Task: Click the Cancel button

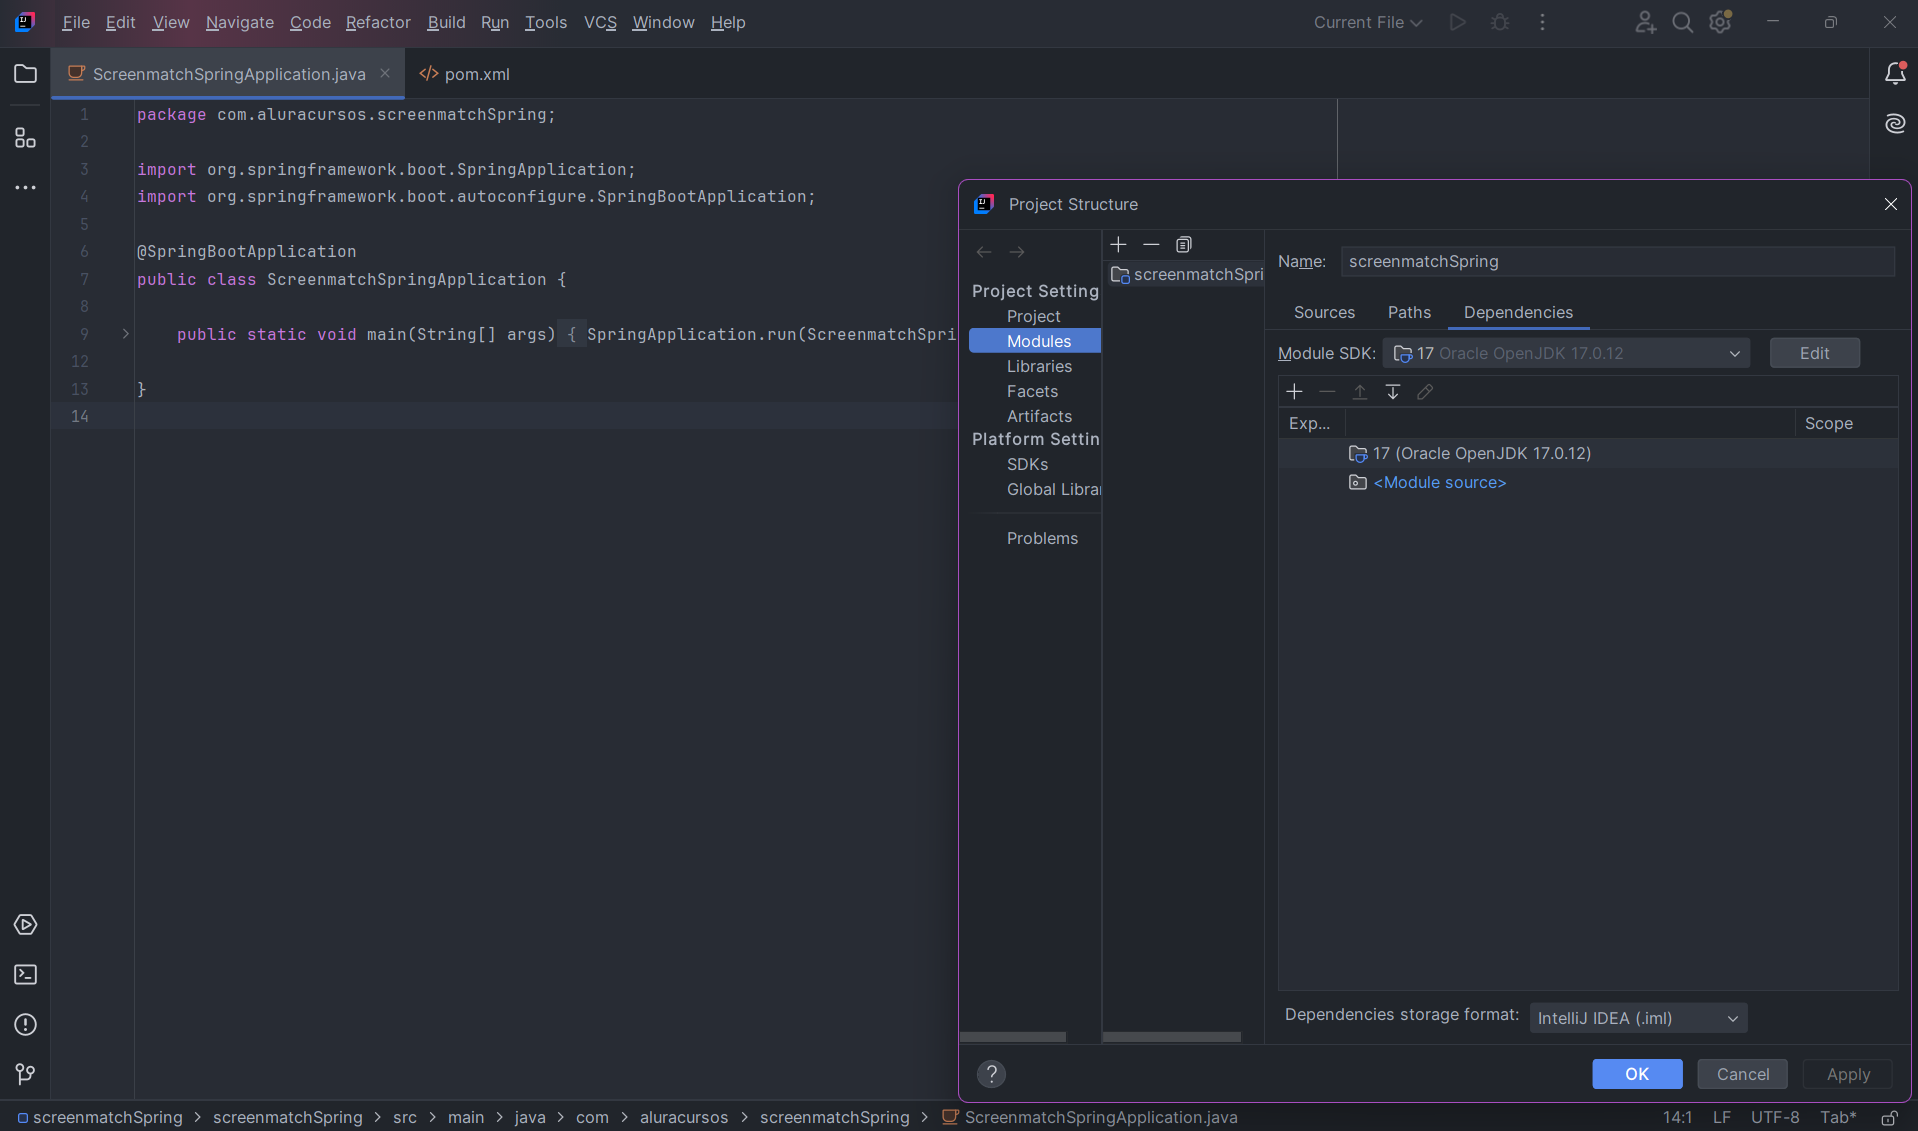Action: click(1742, 1074)
